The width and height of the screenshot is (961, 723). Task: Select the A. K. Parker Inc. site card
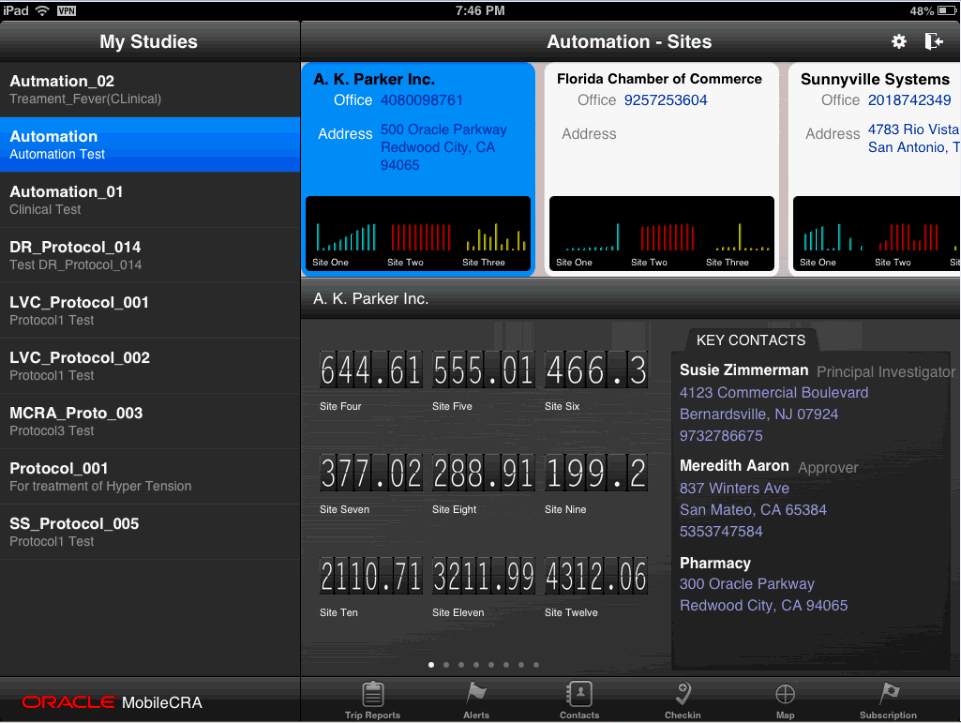point(418,169)
